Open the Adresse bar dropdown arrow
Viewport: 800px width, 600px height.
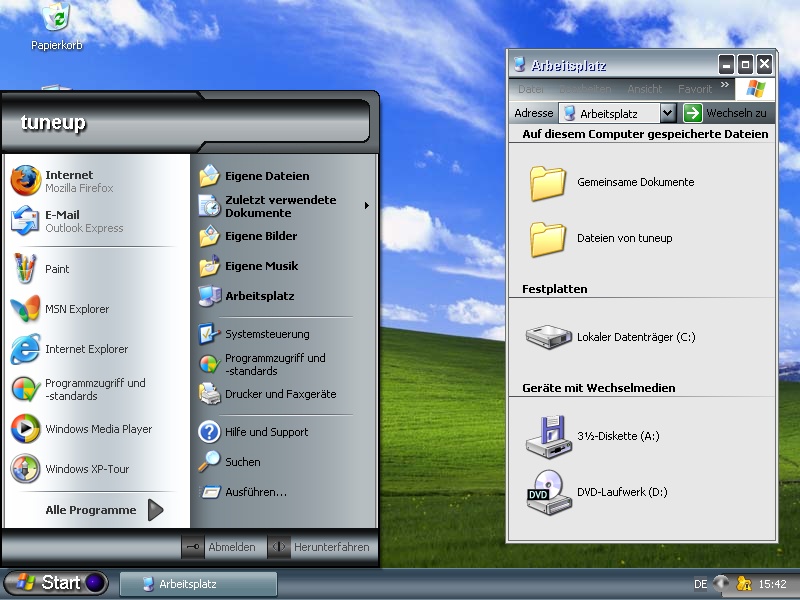coord(668,113)
